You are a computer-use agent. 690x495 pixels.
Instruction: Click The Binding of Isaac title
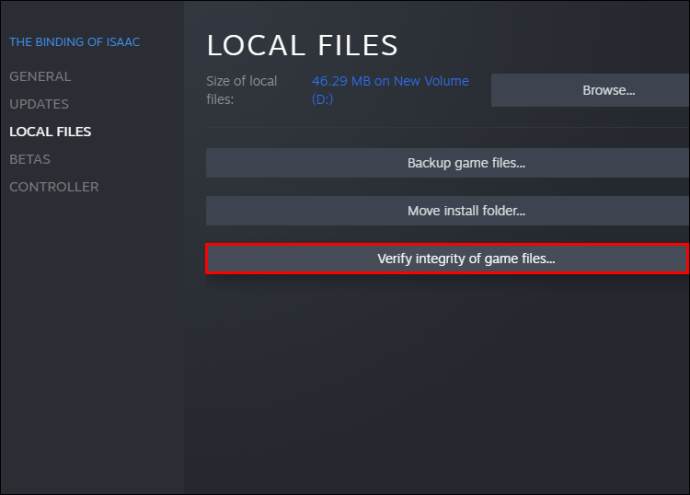(75, 42)
